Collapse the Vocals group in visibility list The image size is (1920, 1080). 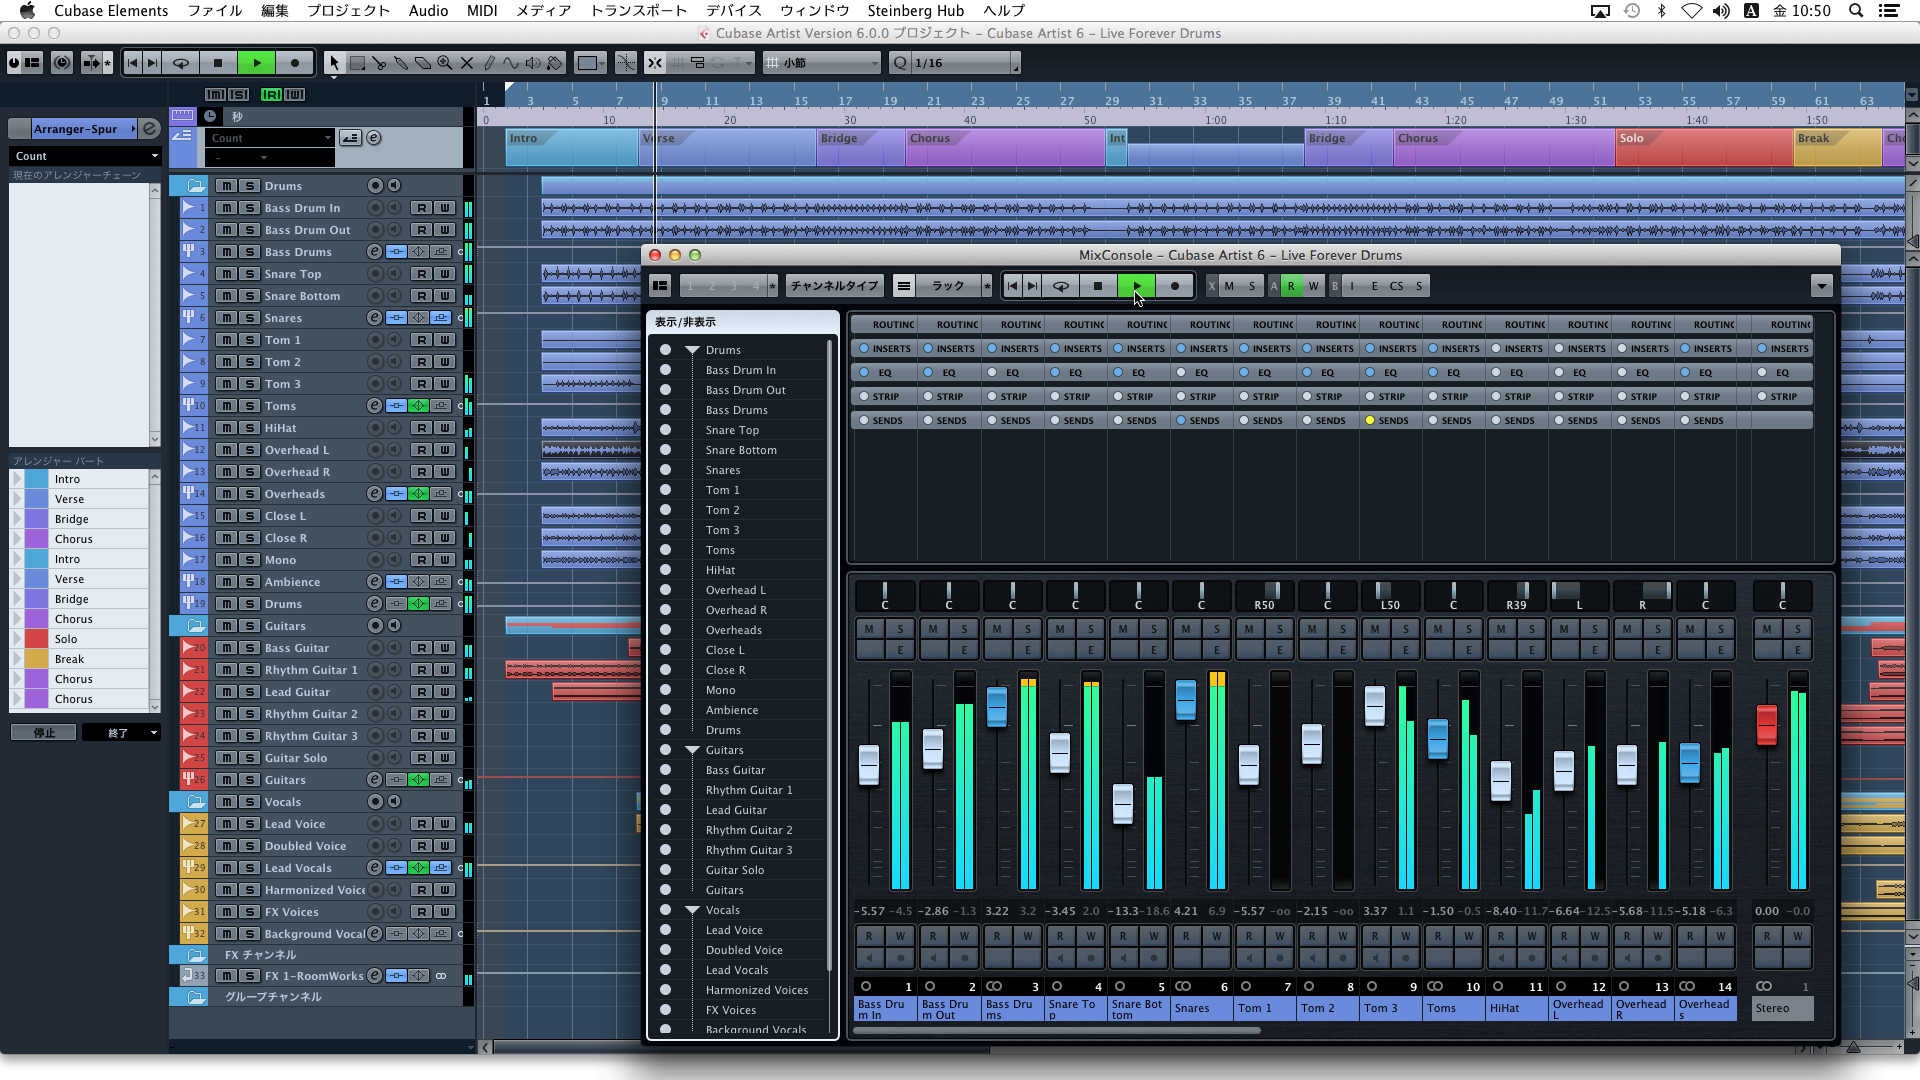click(692, 910)
